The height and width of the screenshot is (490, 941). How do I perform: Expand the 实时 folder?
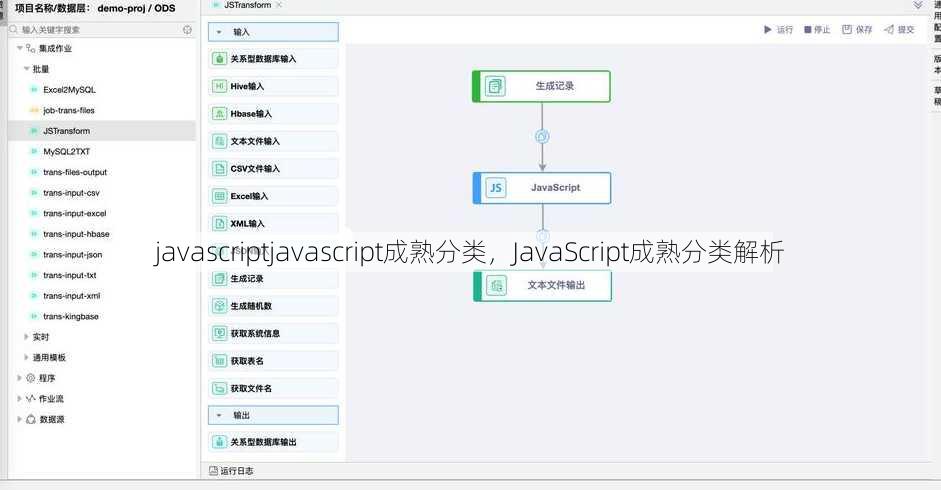tap(26, 337)
